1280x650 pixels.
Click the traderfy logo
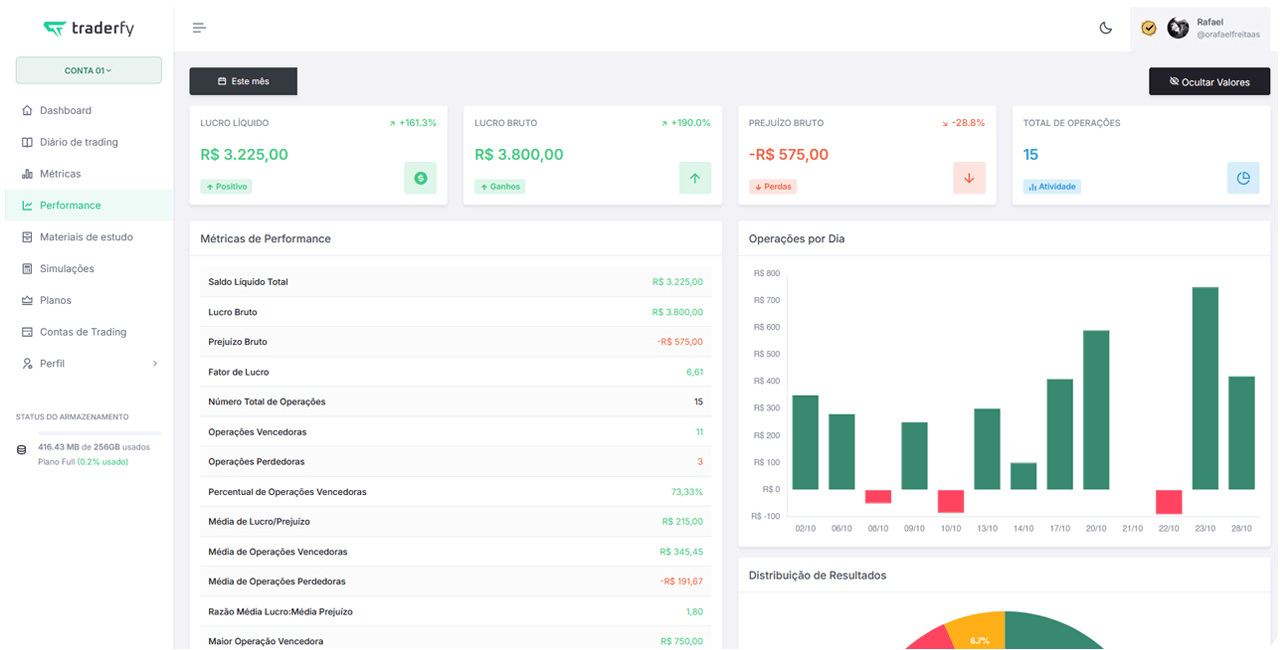[89, 28]
